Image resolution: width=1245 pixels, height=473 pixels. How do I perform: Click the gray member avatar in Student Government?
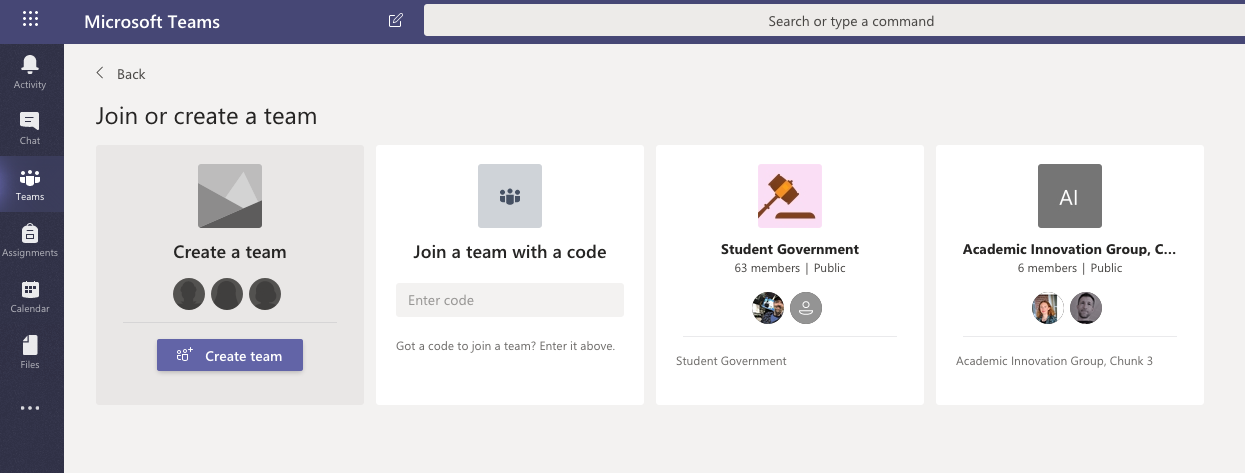pos(806,308)
